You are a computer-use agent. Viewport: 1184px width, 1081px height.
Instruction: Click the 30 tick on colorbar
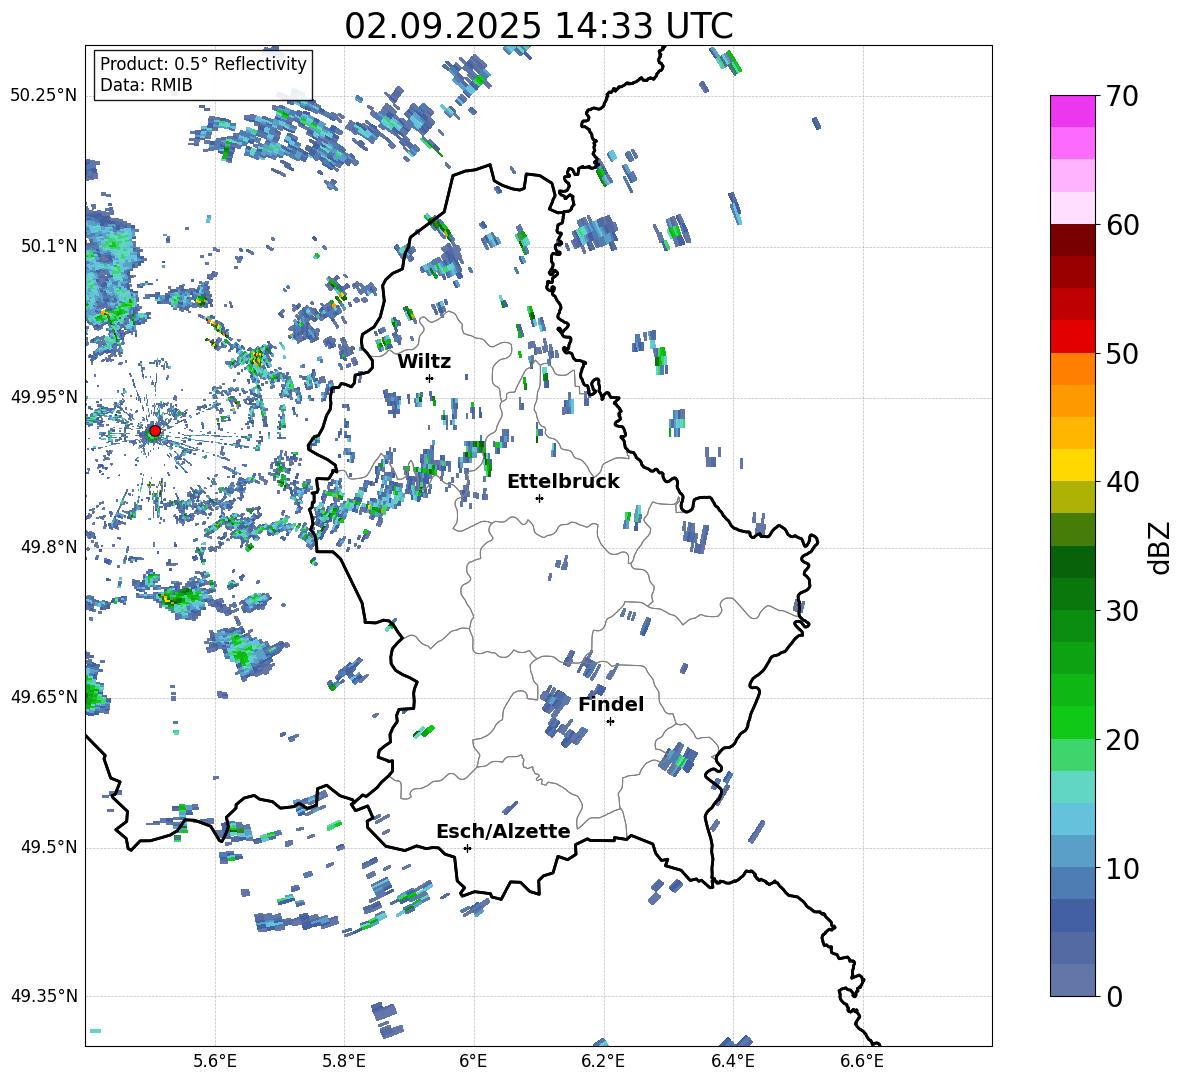1122,611
